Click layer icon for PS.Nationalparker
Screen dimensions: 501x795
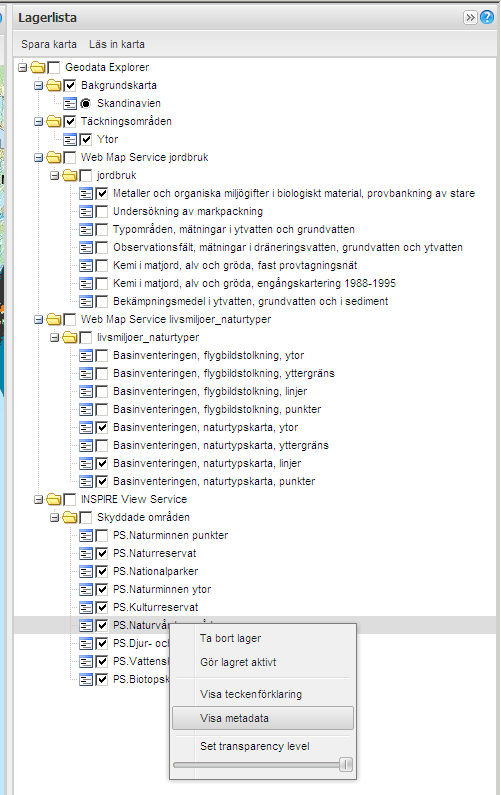[x=86, y=571]
